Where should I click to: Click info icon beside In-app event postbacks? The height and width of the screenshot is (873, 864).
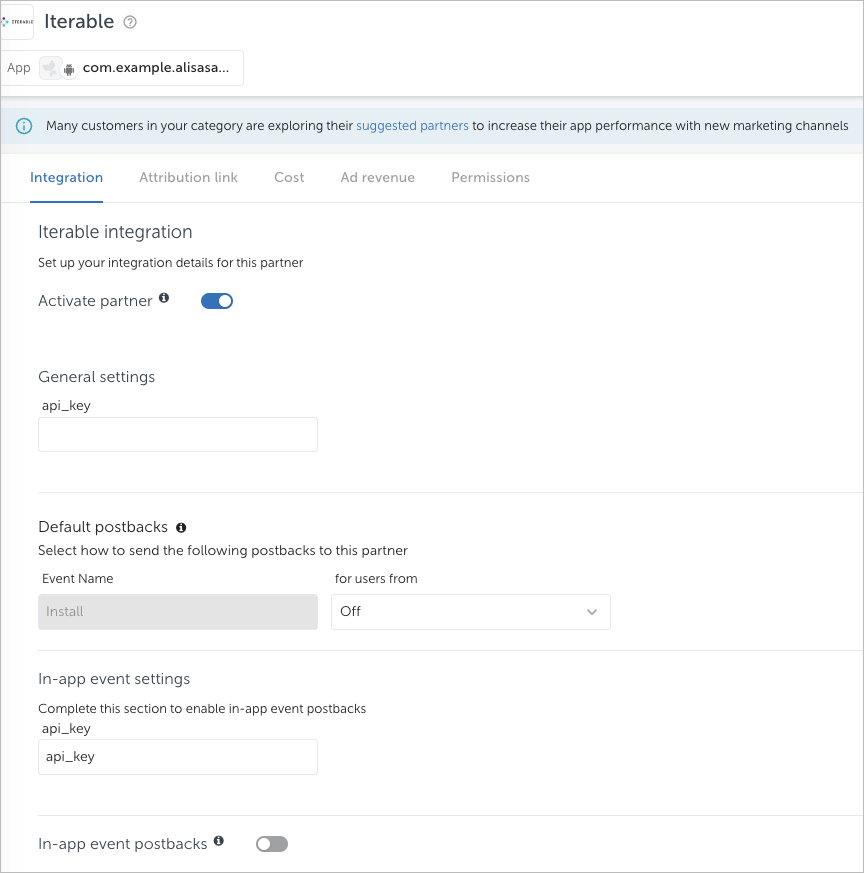[x=219, y=841]
